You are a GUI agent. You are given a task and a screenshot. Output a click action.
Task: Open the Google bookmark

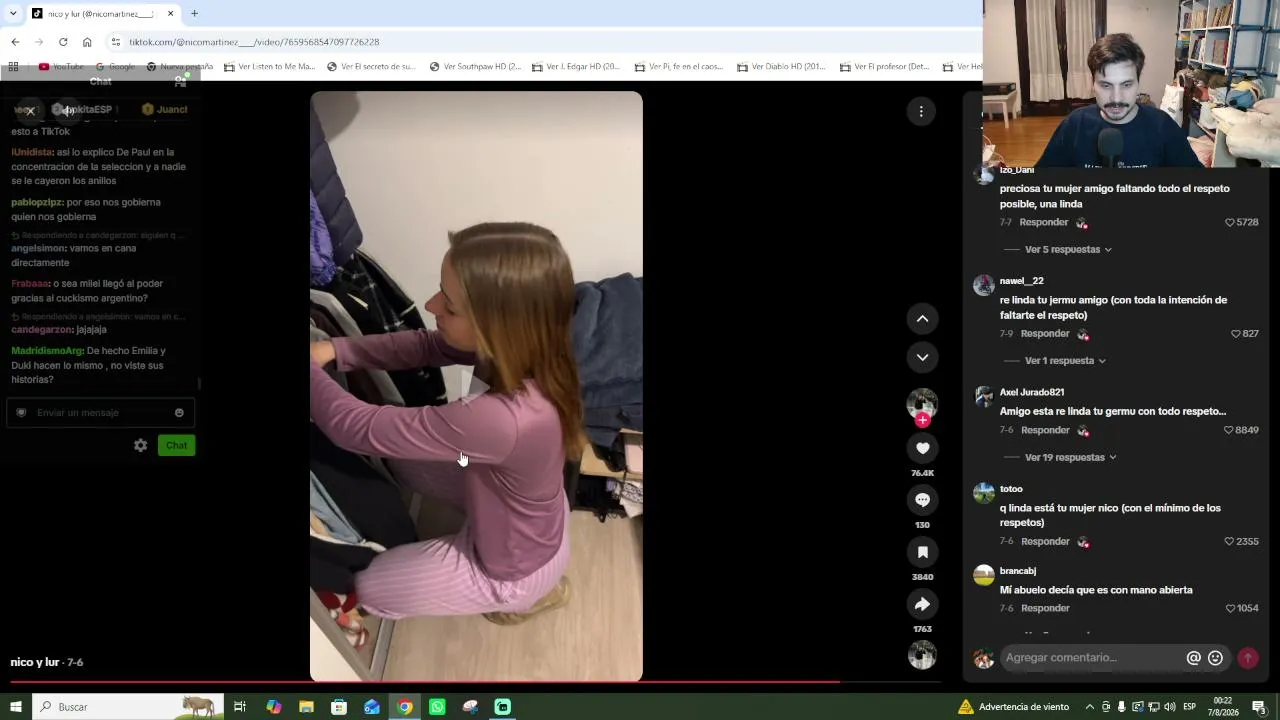coord(115,67)
